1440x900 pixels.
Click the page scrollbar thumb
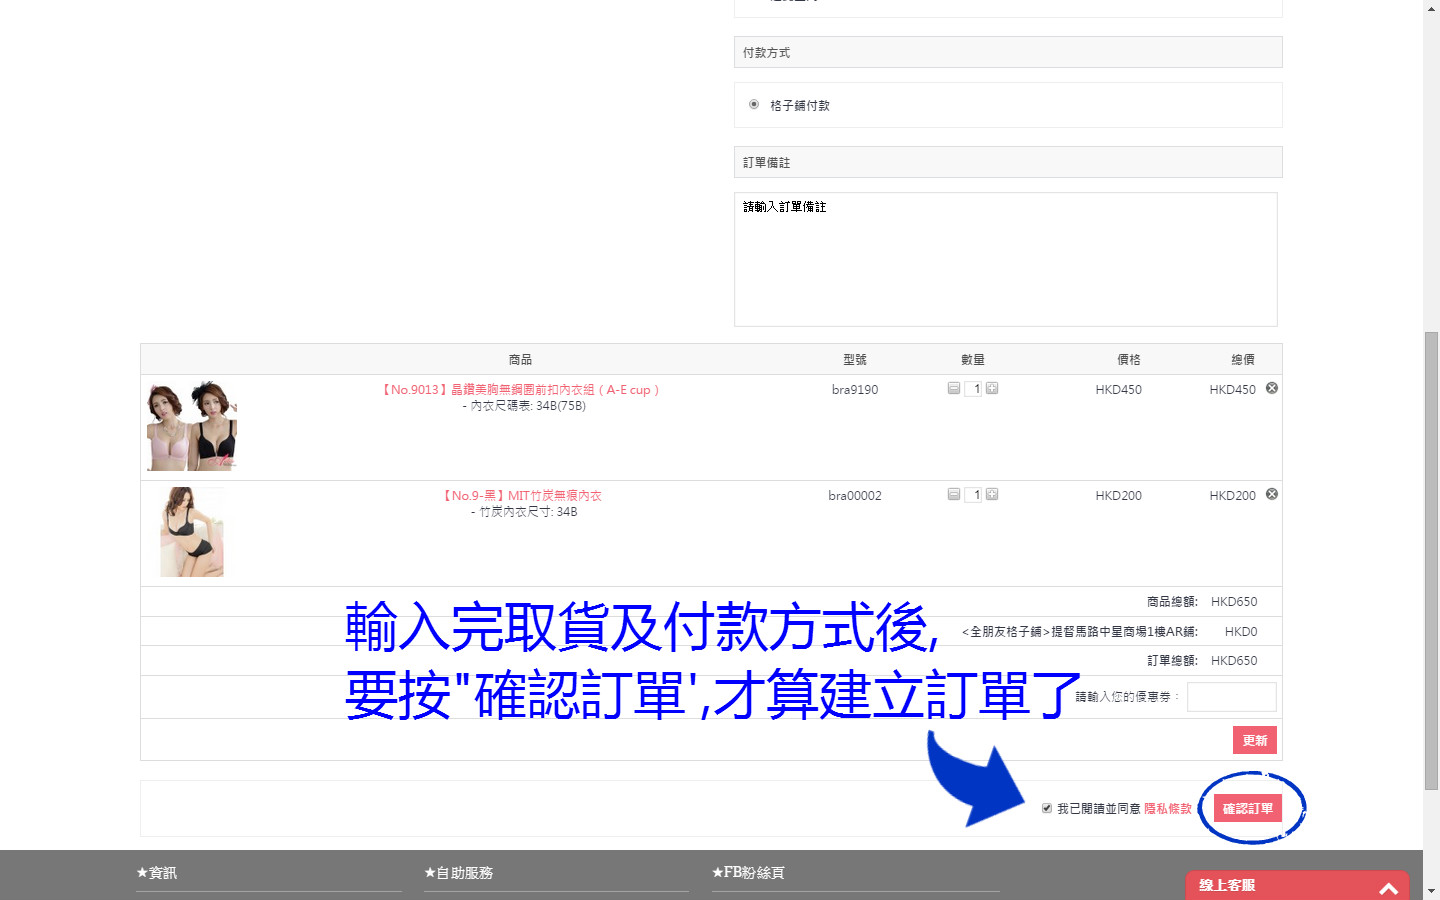(1431, 561)
